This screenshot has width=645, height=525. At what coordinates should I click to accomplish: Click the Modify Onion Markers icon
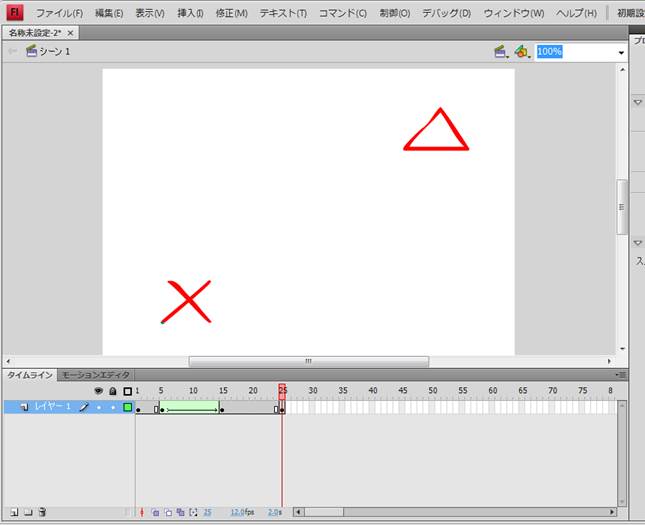[x=193, y=512]
